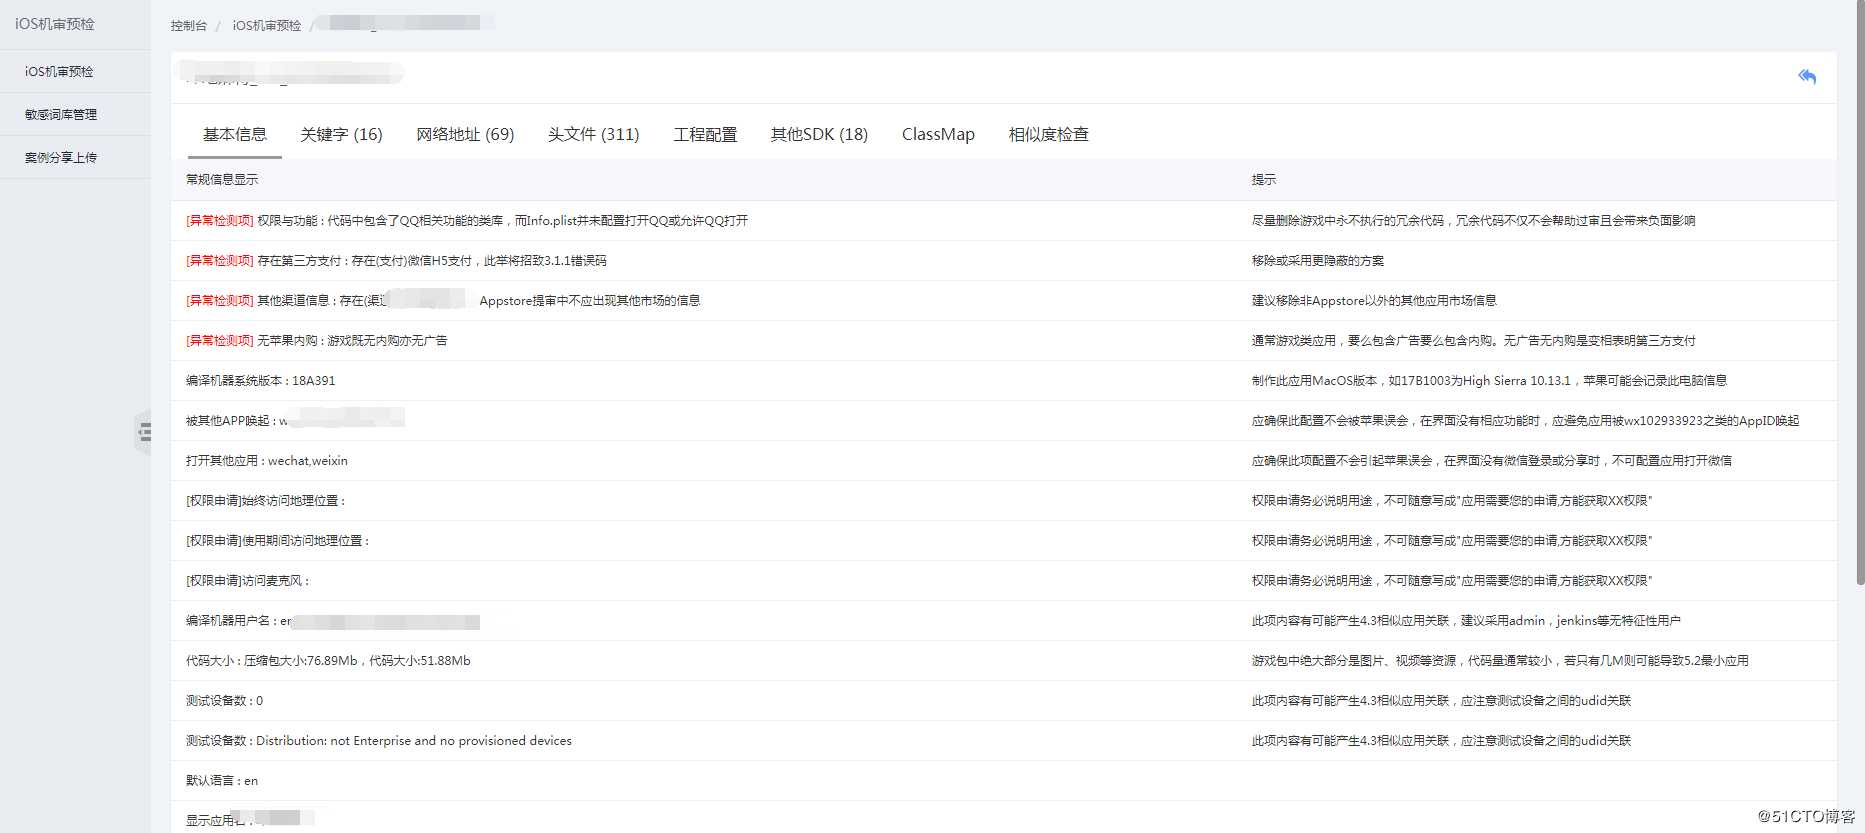Select iOS机审预检 in the sidebar menu
1865x833 pixels.
75,72
